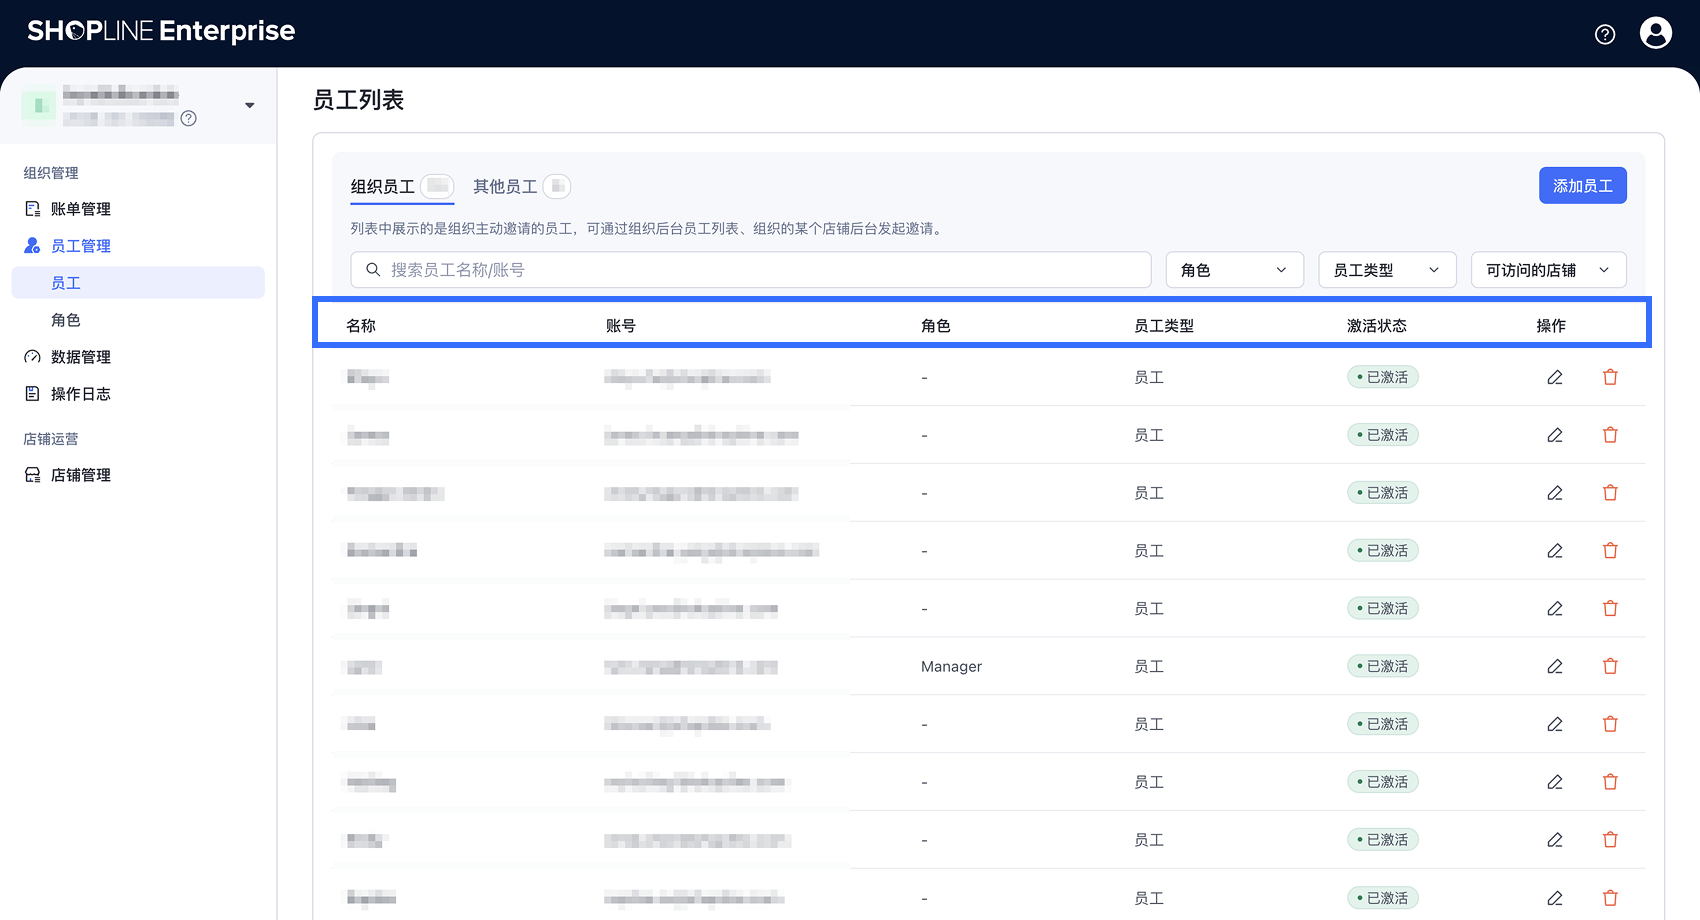Open 角色 submenu item in sidebar

[66, 320]
